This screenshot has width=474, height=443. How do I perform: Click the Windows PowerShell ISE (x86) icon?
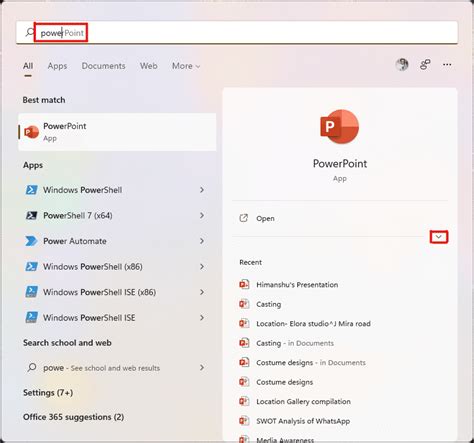coord(31,292)
